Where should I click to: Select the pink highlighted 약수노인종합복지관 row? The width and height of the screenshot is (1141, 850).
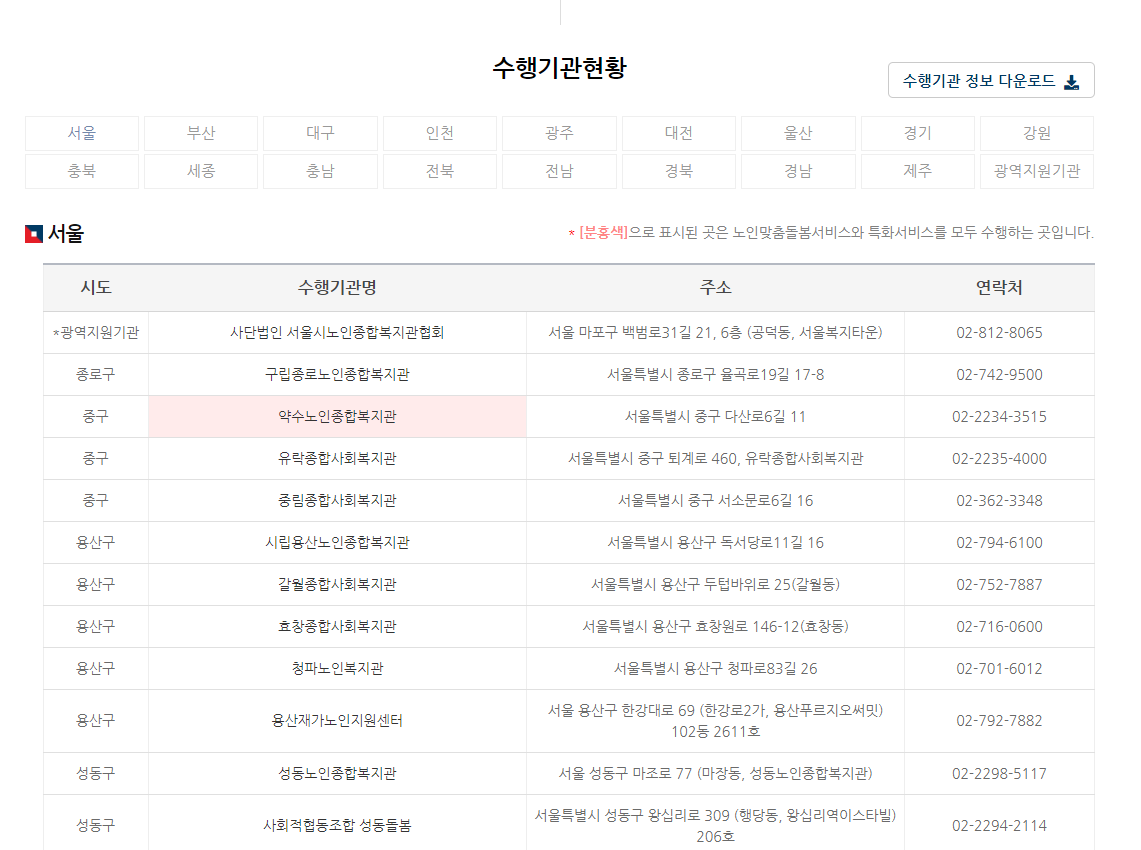pos(337,416)
